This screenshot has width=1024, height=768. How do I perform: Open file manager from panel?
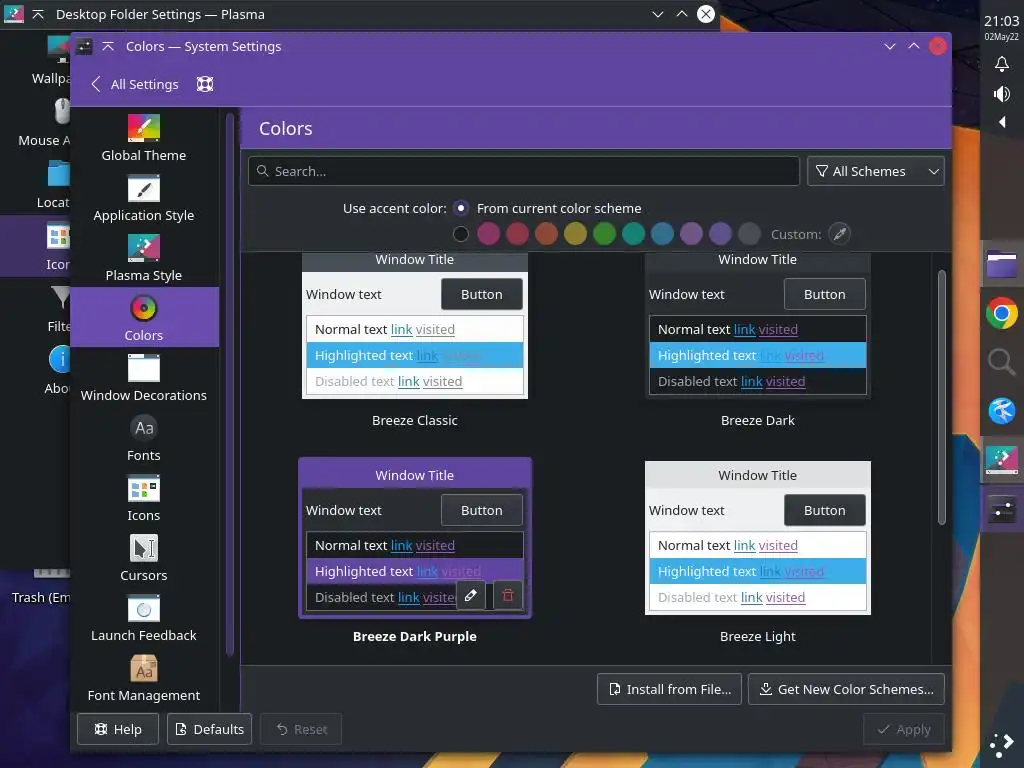click(1002, 265)
